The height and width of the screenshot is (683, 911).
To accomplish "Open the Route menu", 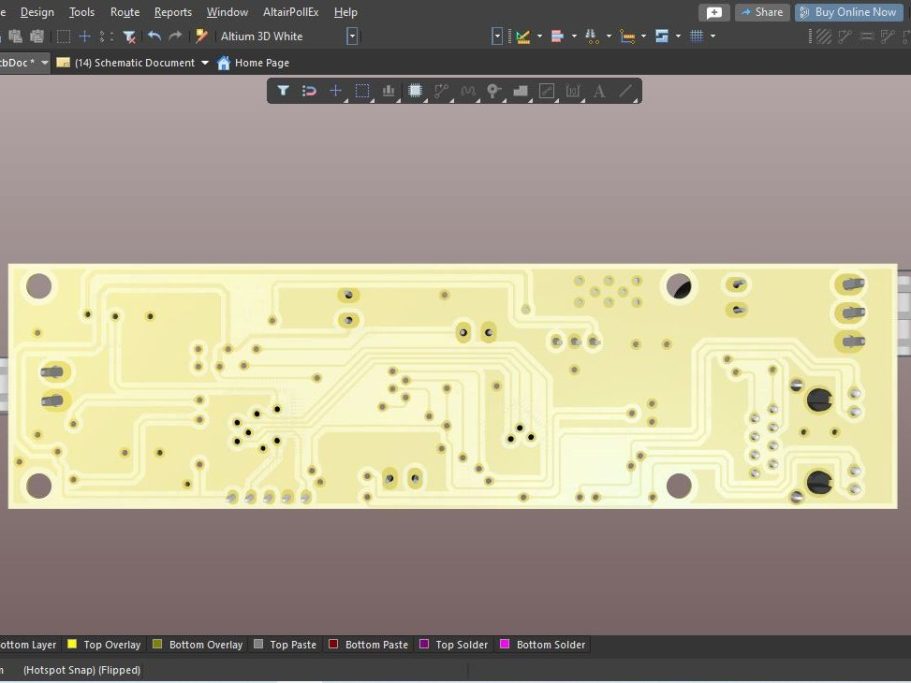I will pos(125,12).
